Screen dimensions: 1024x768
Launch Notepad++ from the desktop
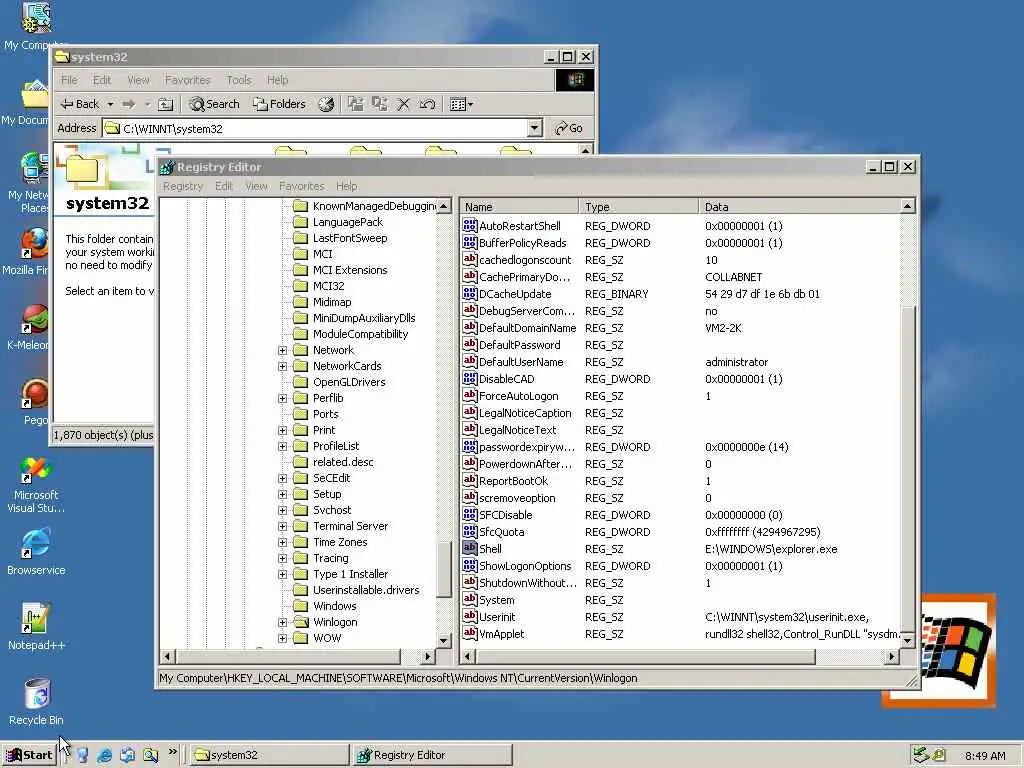pyautogui.click(x=36, y=627)
